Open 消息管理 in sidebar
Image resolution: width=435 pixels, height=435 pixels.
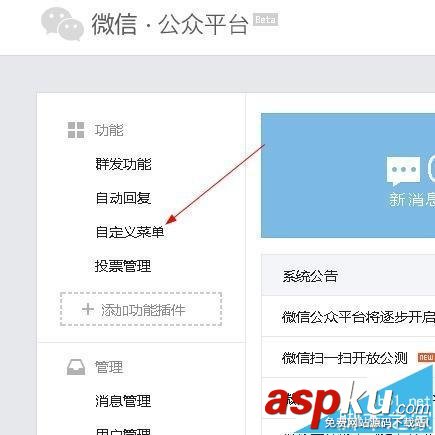(x=123, y=401)
